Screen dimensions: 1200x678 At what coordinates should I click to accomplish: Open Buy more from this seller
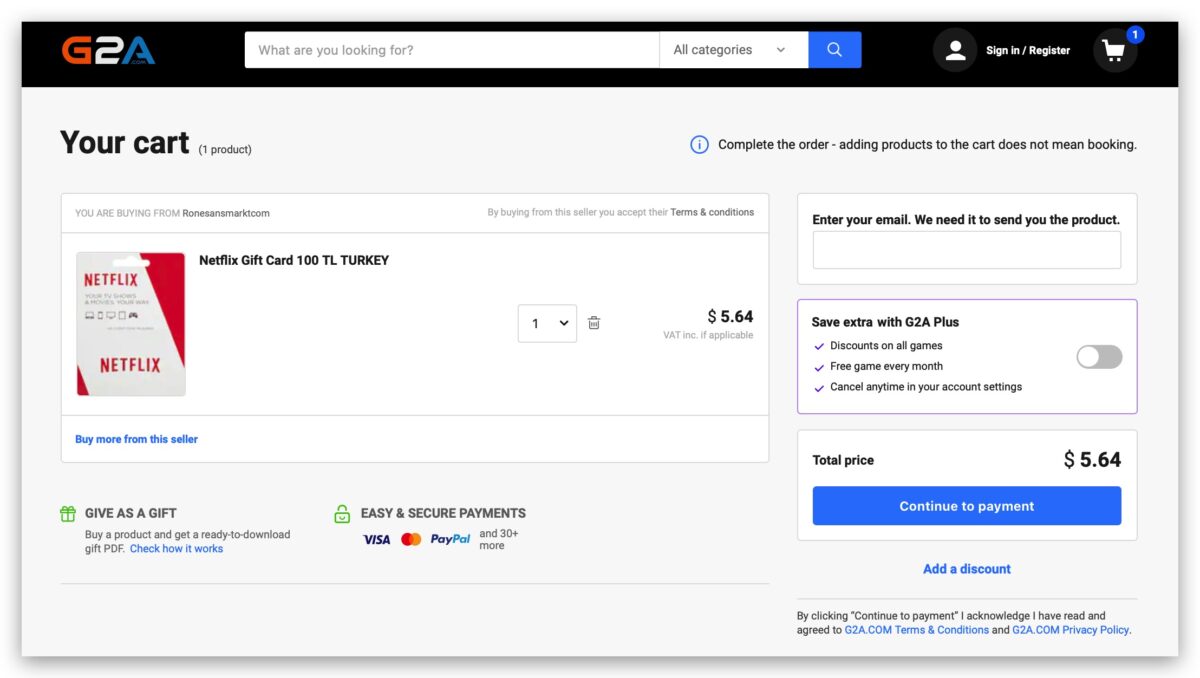coord(137,439)
